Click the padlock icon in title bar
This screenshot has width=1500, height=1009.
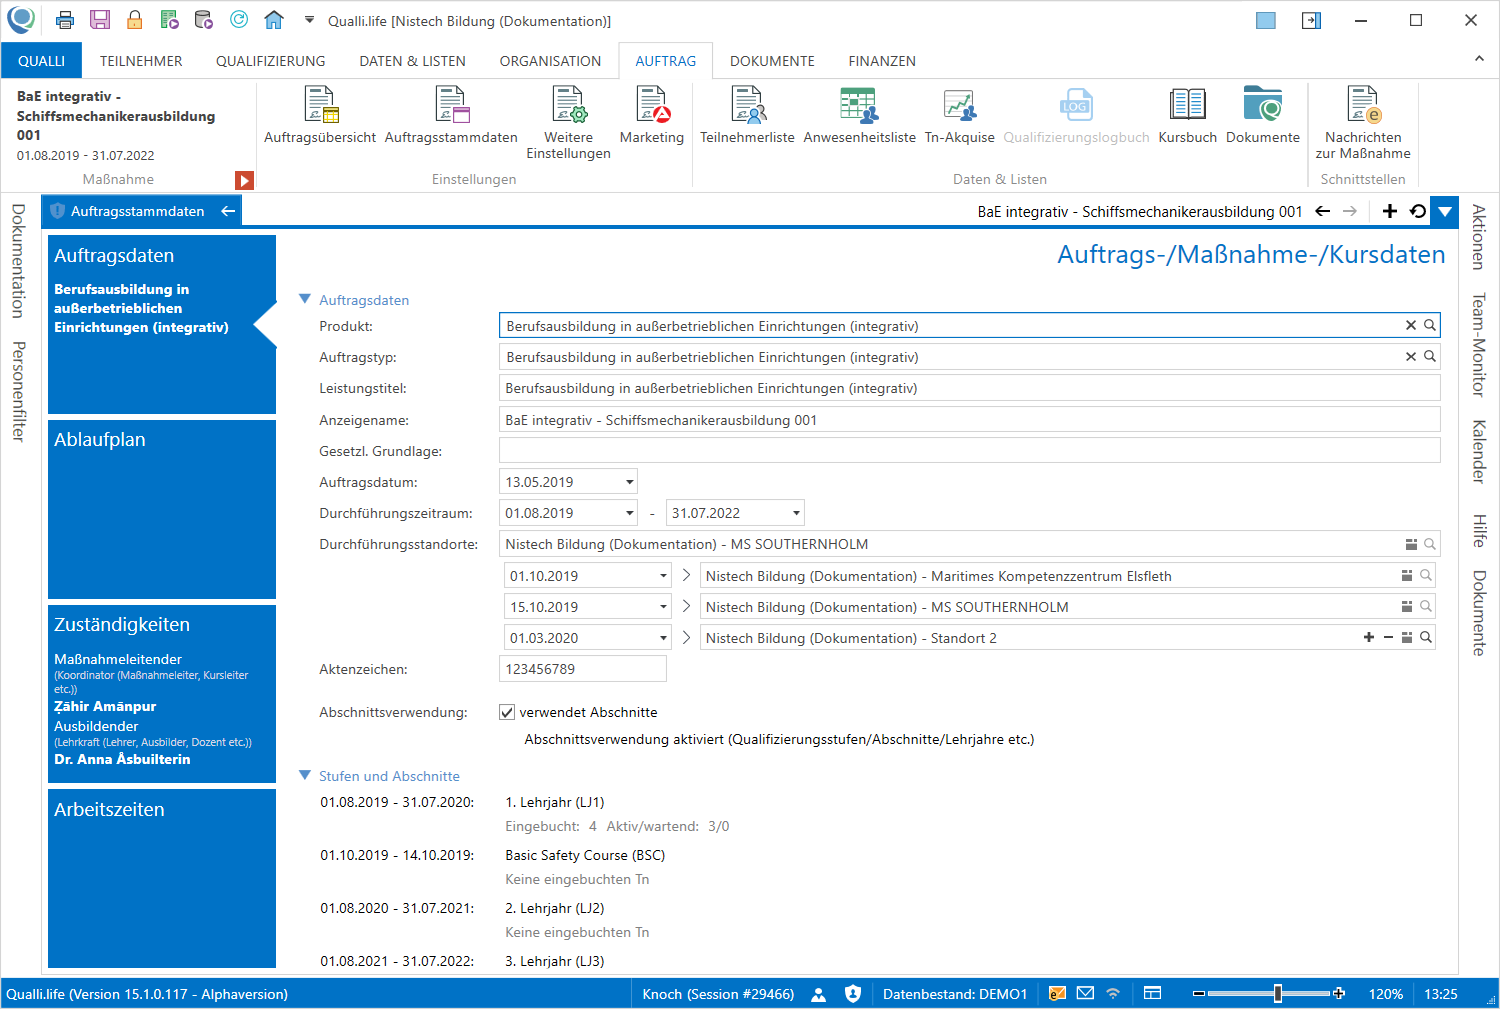134,20
